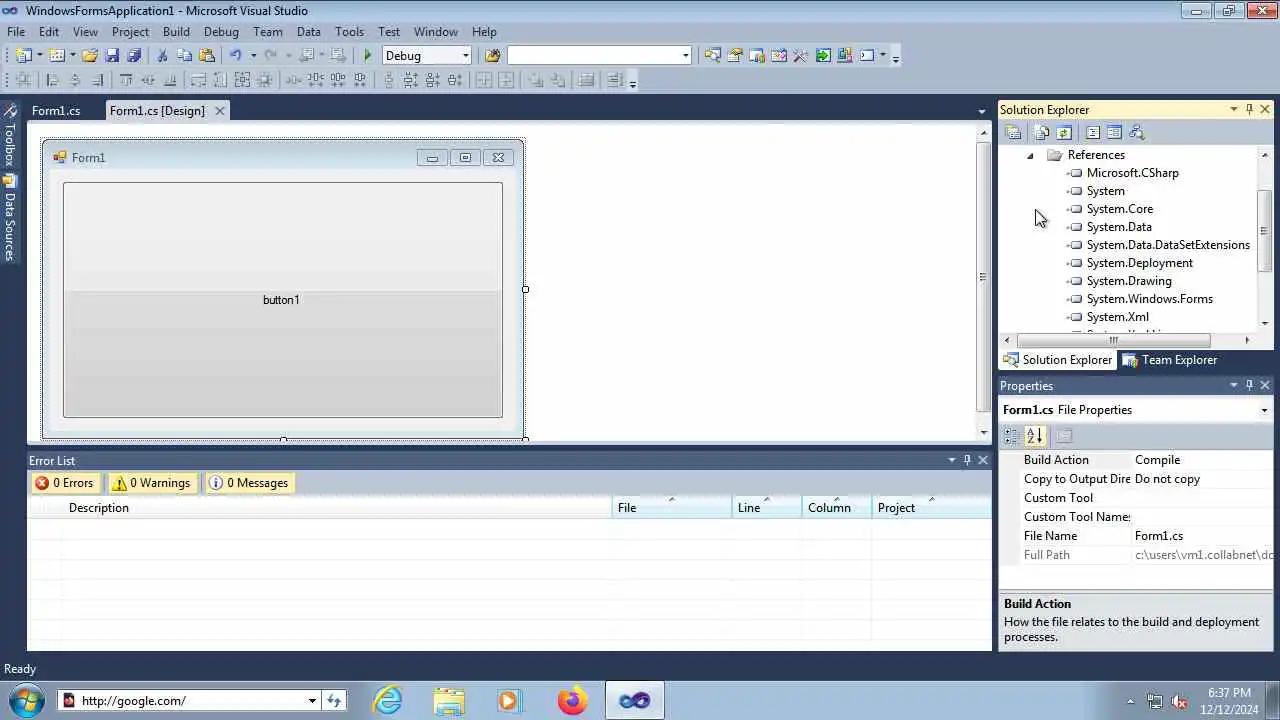Screen dimensions: 1280x720
Task: Click the Align Lefts layout icon
Action: [x=53, y=81]
